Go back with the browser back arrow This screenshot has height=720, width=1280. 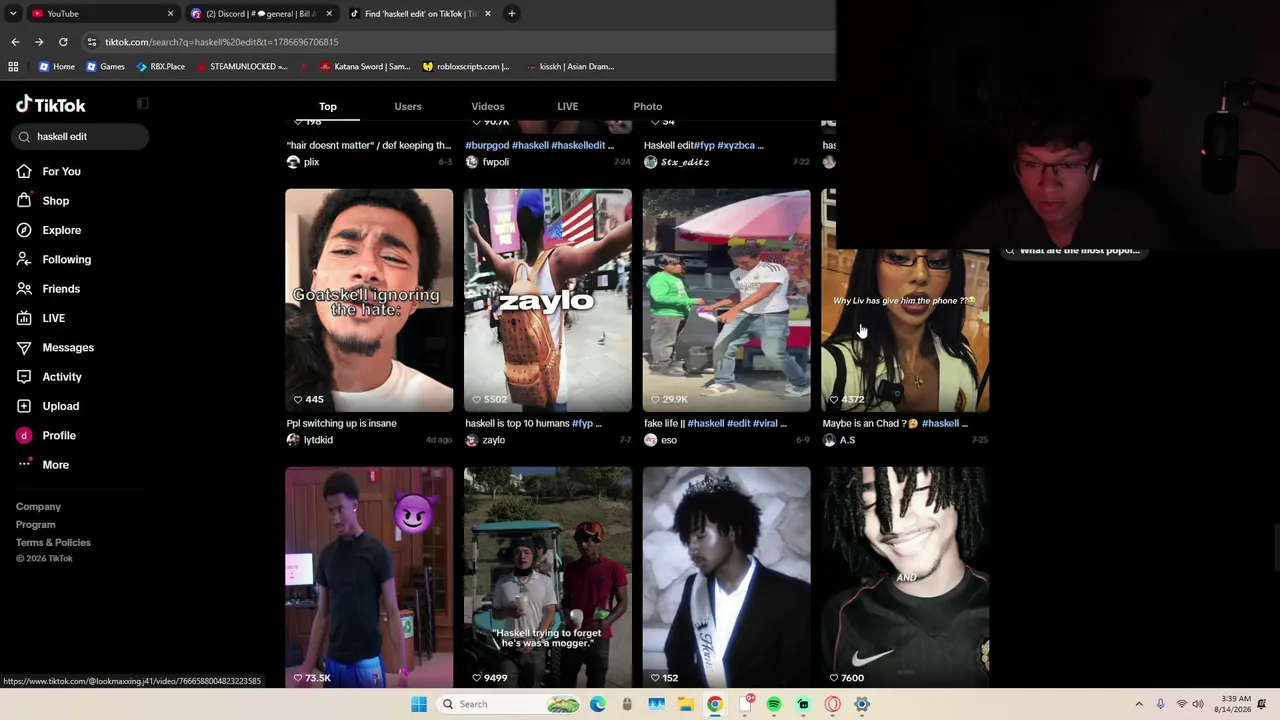[x=15, y=42]
